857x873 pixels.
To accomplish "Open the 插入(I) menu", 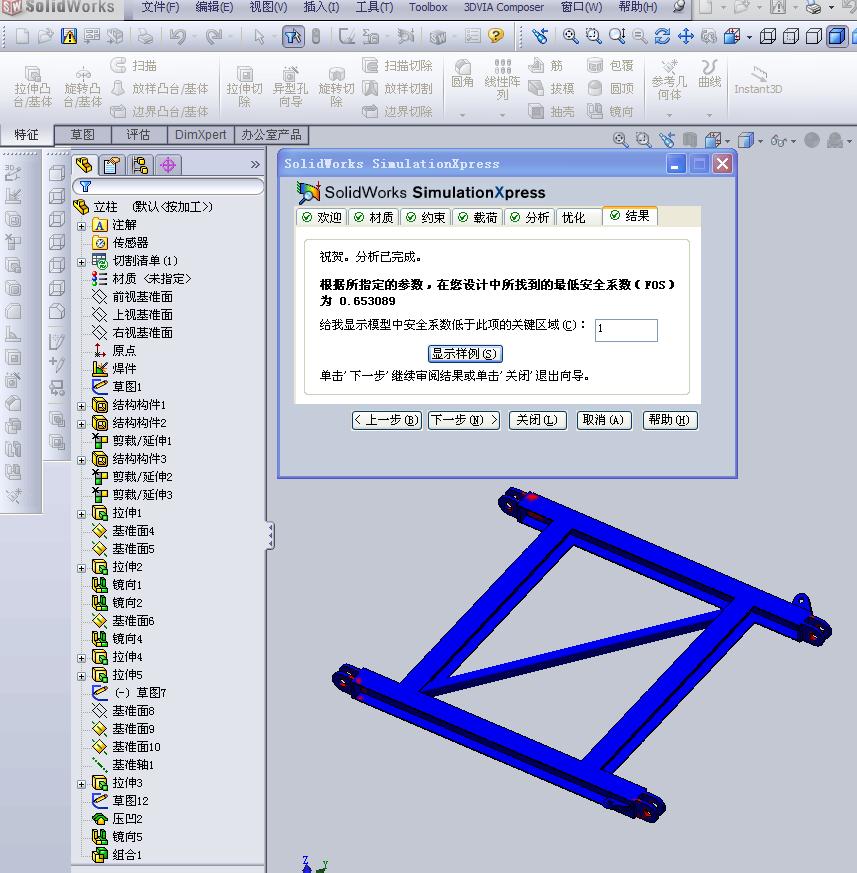I will (x=321, y=7).
